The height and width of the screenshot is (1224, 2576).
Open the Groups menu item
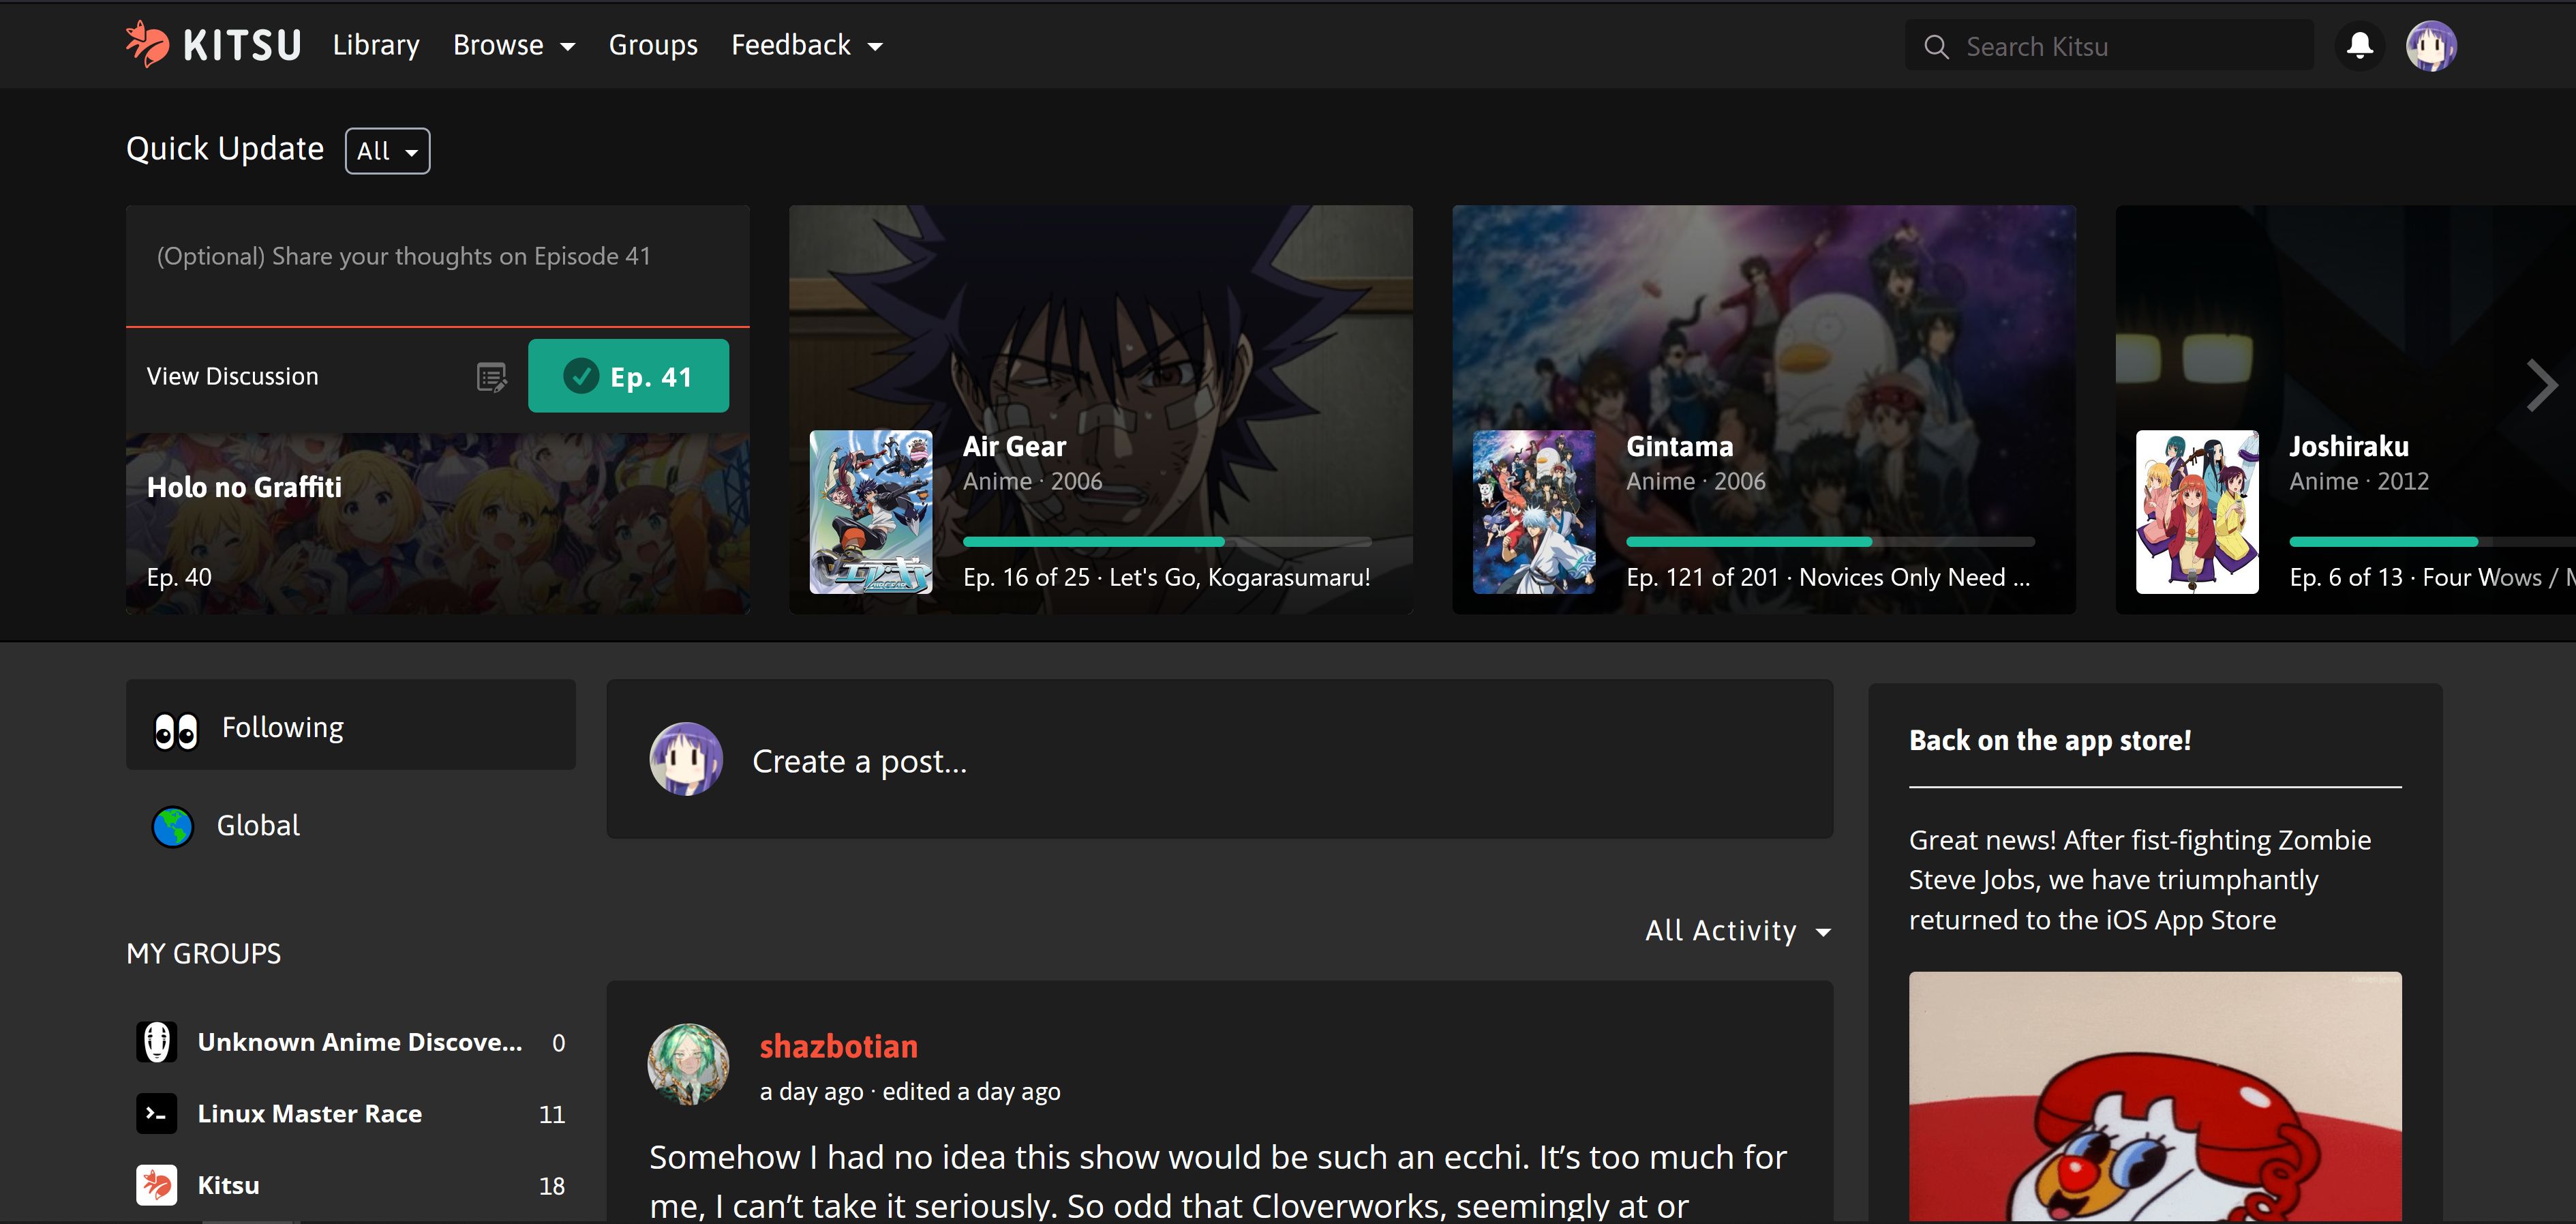coord(654,44)
